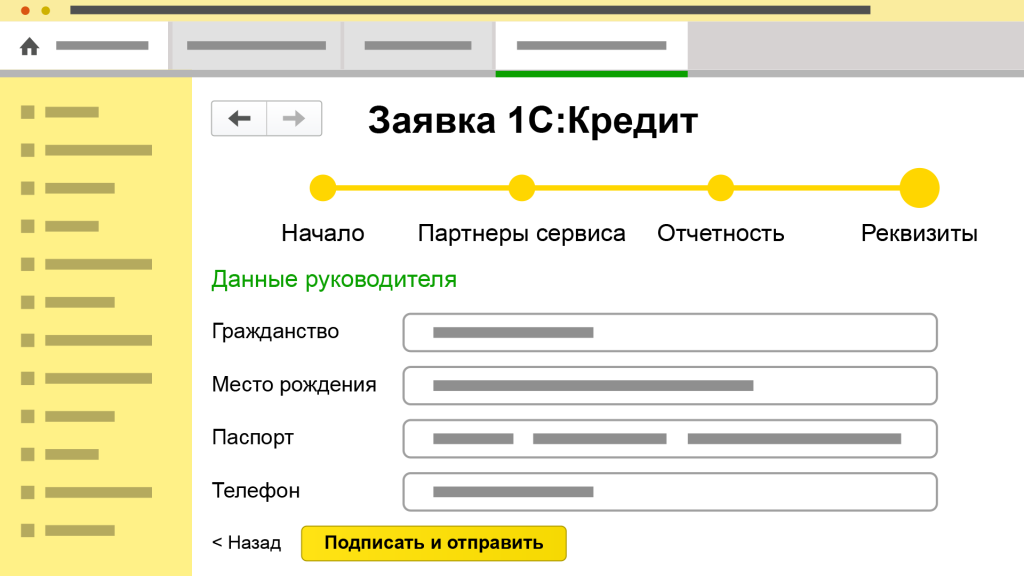
Task: Click the dark title bar at the top of the window
Action: [470, 10]
